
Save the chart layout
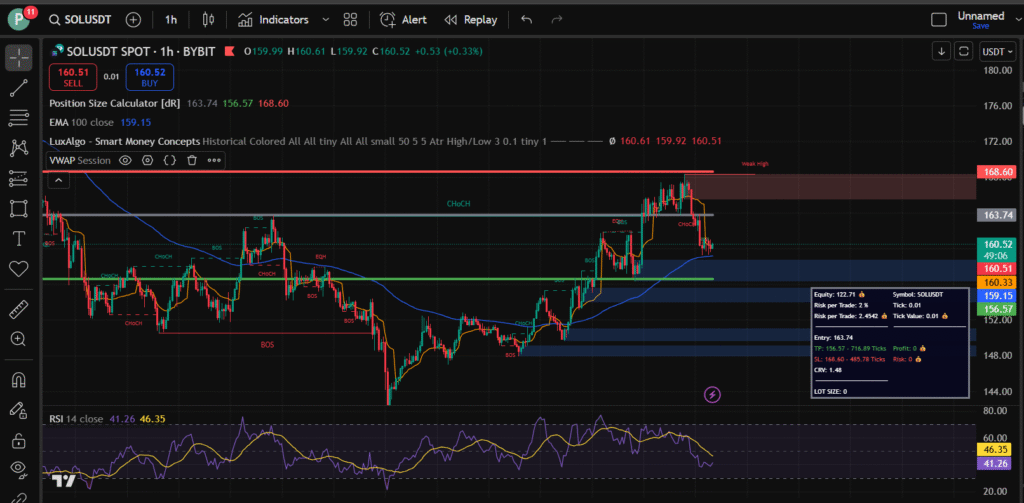click(x=980, y=26)
